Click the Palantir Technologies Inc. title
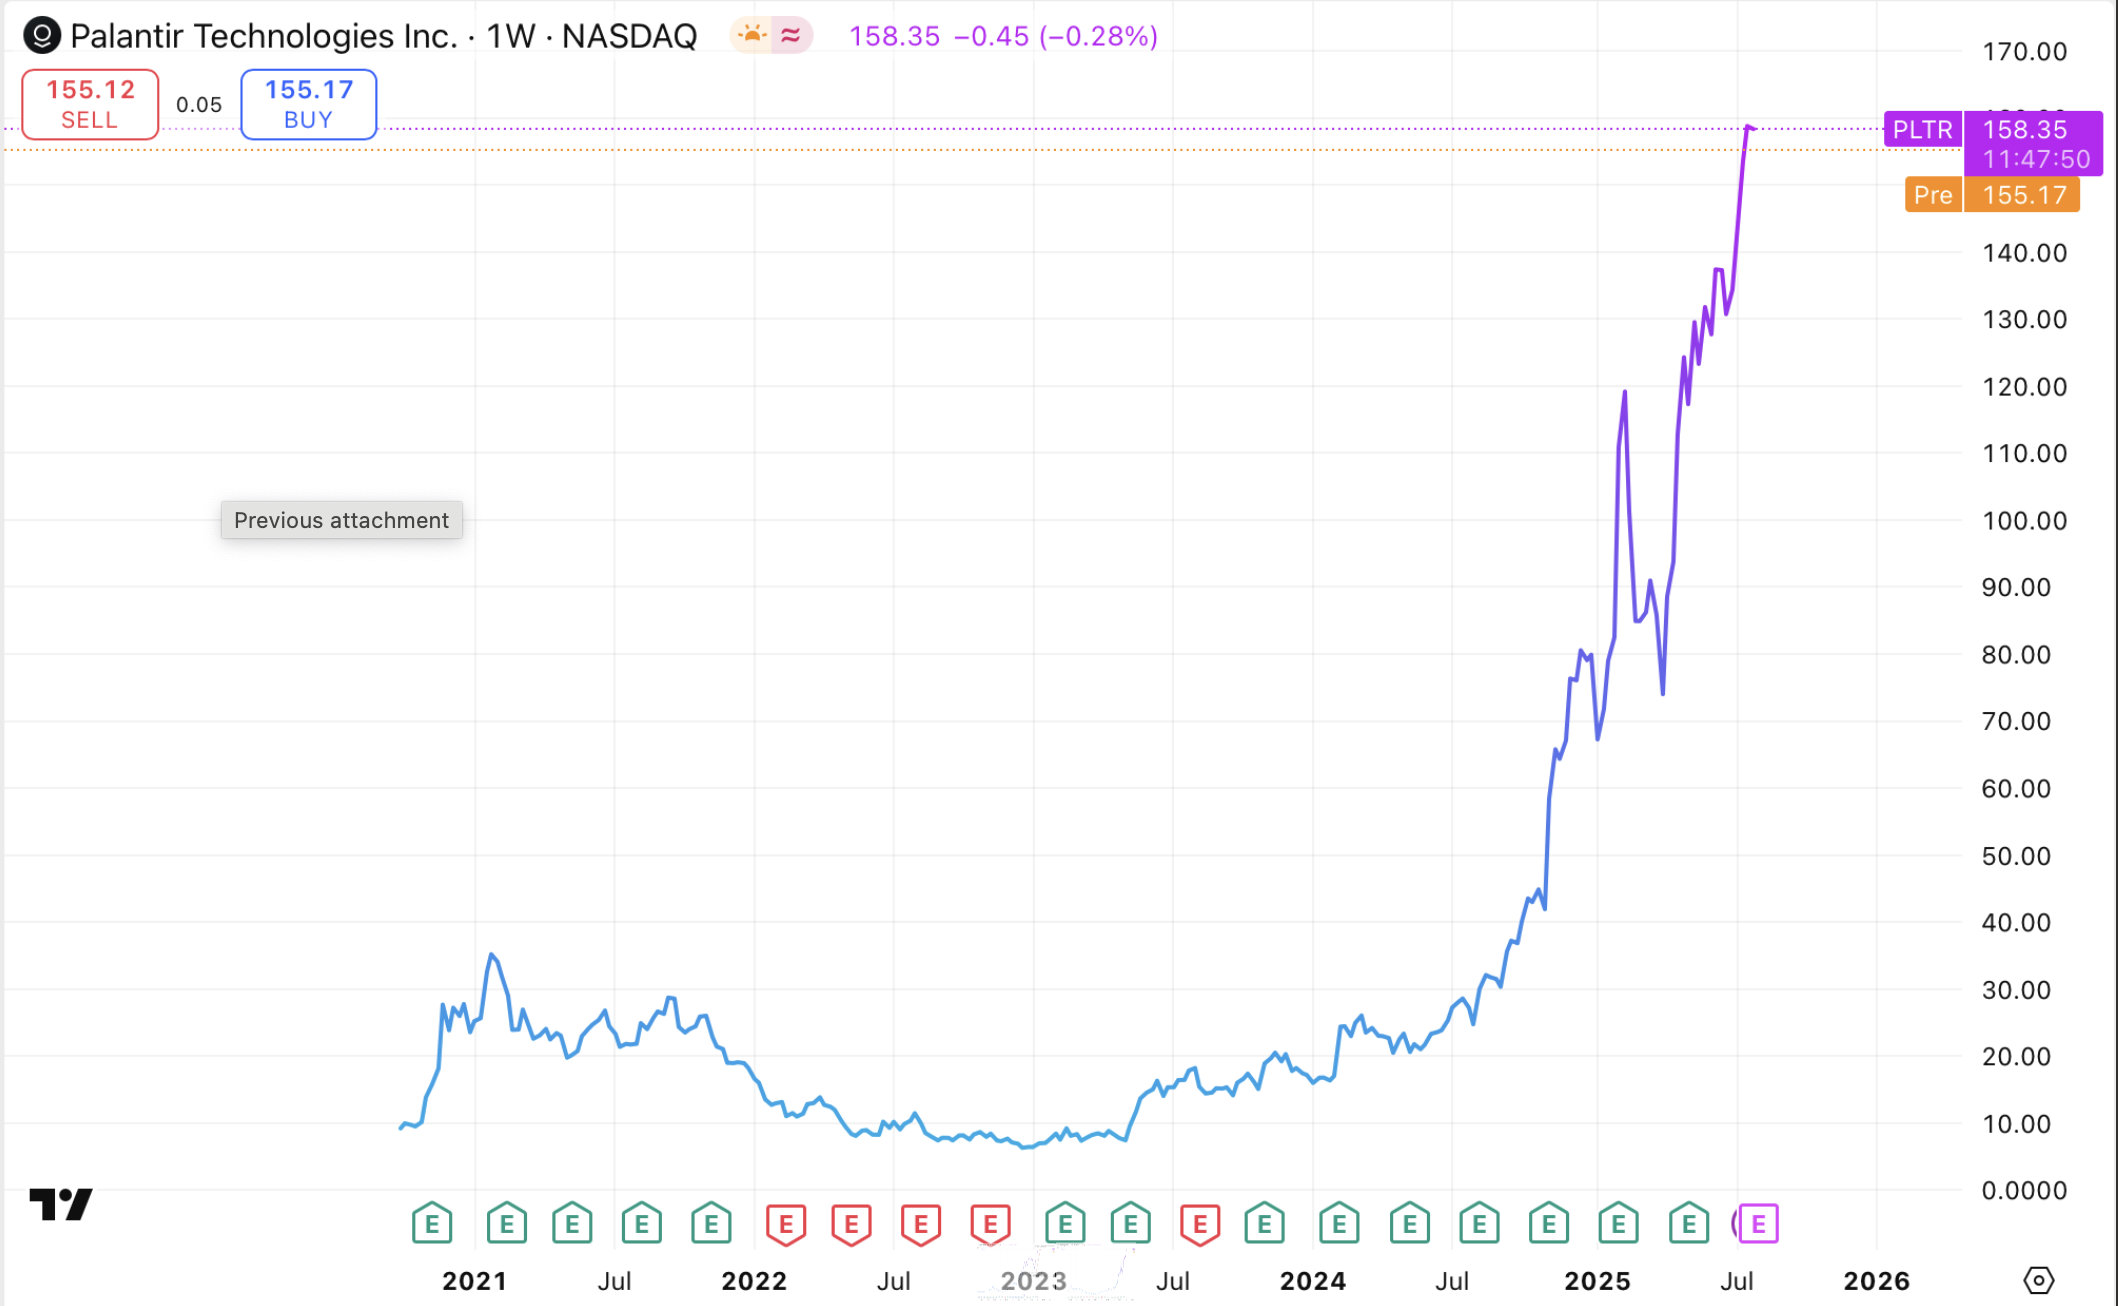Image resolution: width=2118 pixels, height=1306 pixels. click(263, 36)
